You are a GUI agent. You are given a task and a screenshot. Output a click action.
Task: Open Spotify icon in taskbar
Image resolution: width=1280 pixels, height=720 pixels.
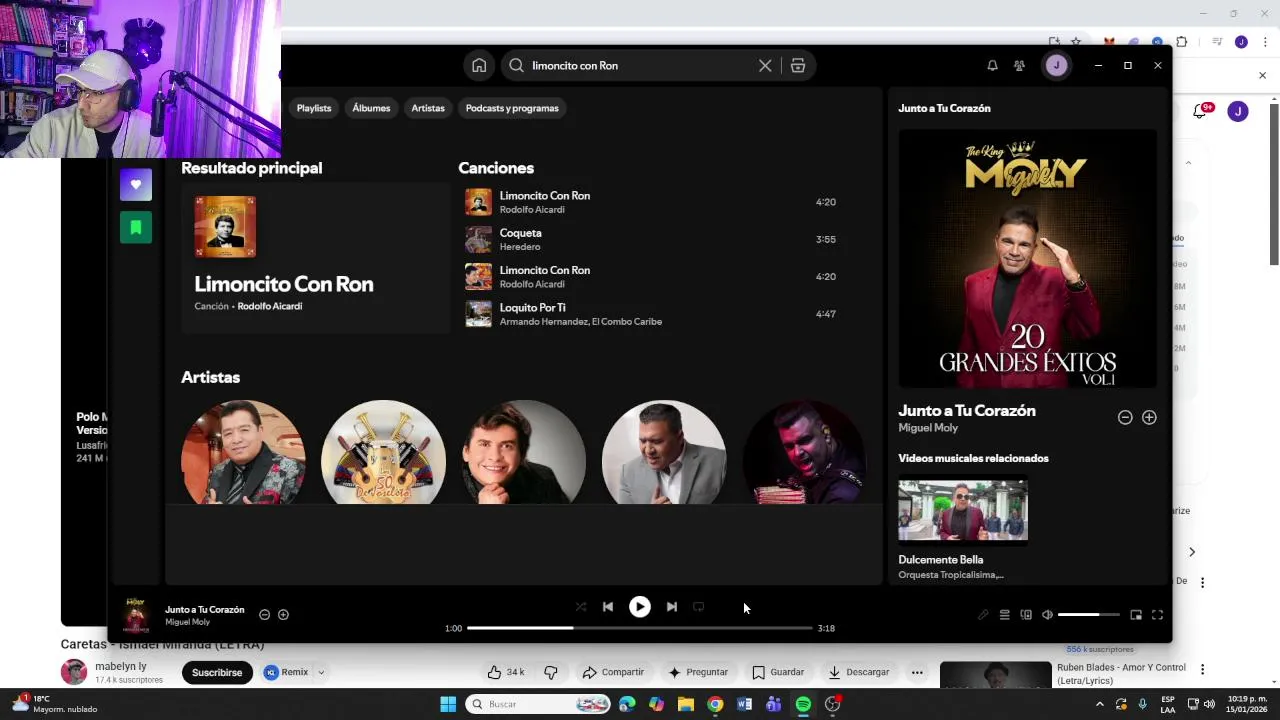[803, 704]
